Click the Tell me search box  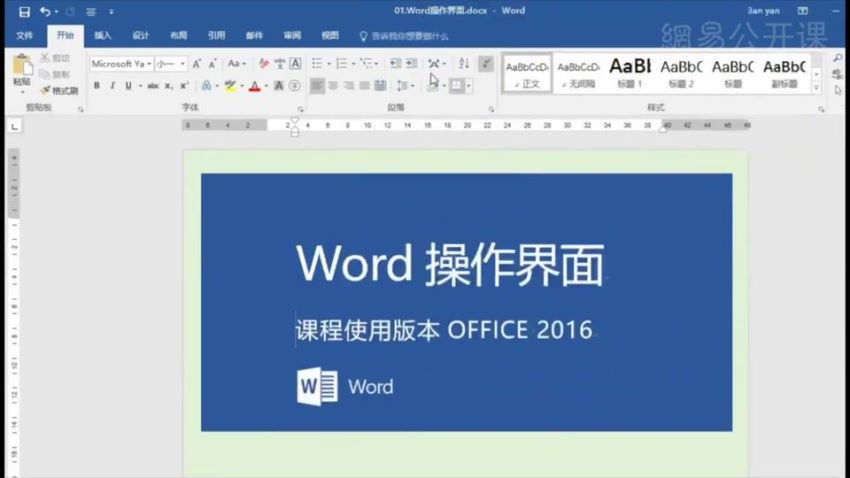[x=404, y=36]
